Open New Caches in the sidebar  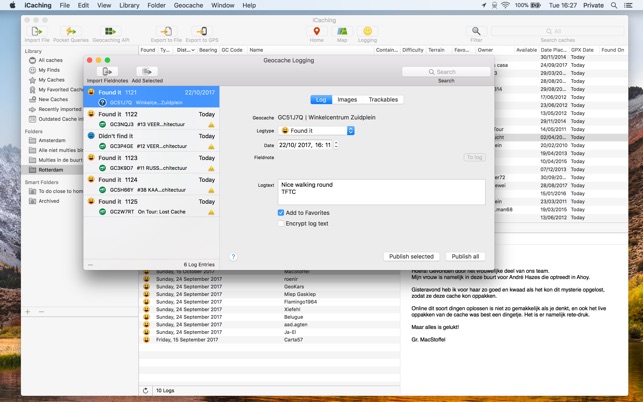click(53, 100)
